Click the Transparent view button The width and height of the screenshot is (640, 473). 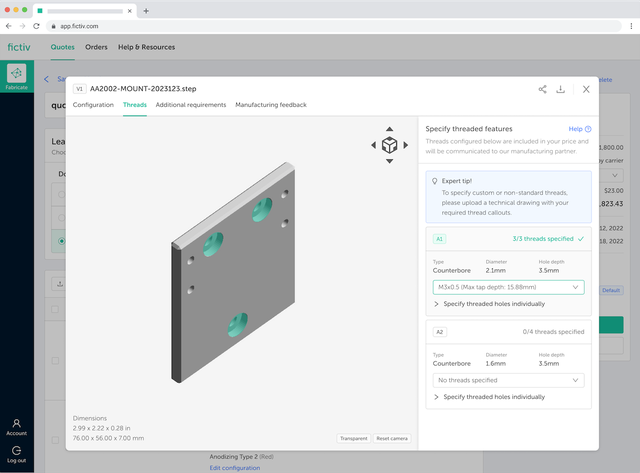pos(354,438)
